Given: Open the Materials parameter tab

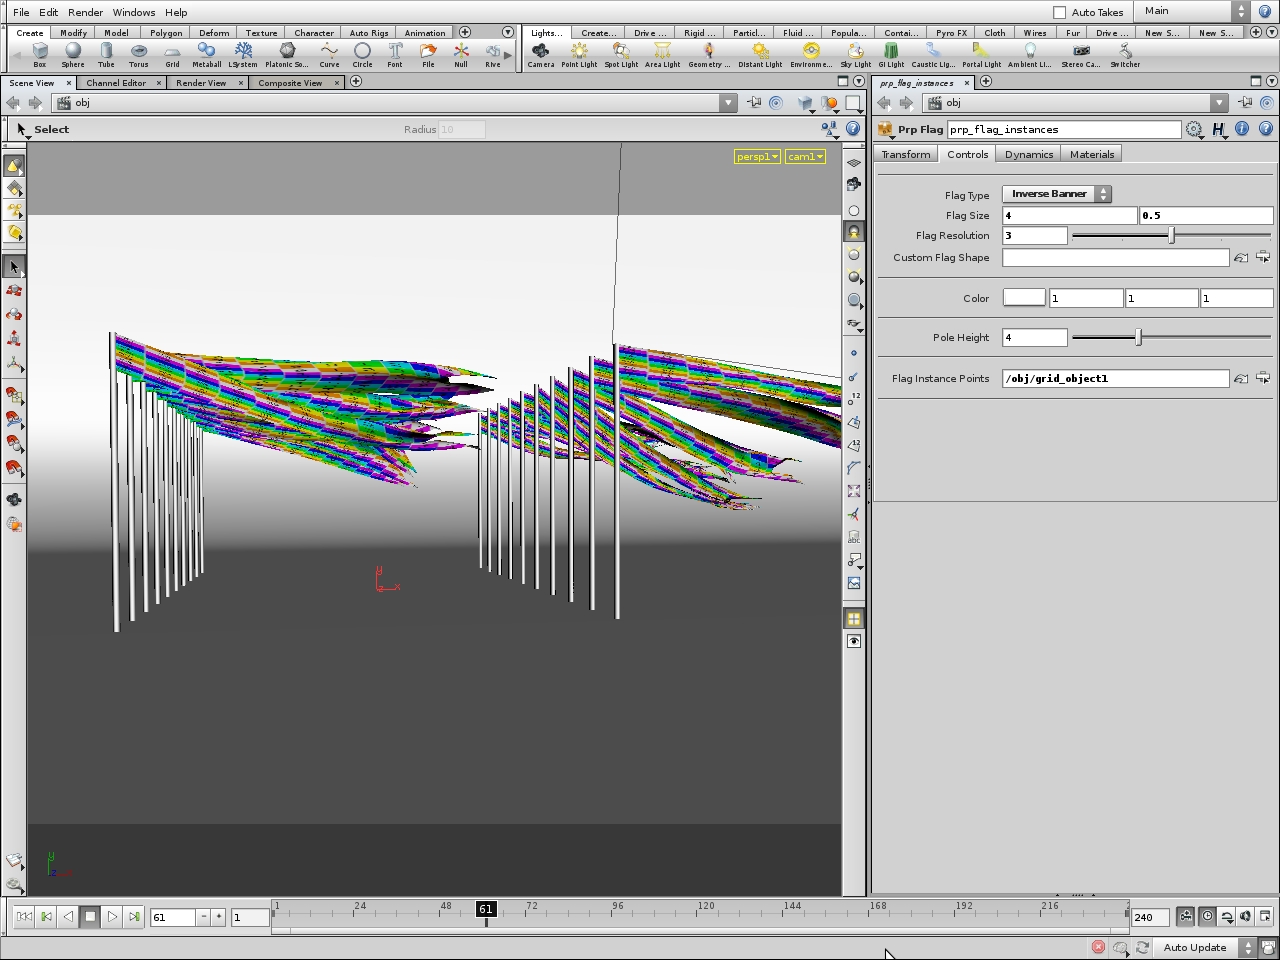Looking at the screenshot, I should [x=1092, y=154].
